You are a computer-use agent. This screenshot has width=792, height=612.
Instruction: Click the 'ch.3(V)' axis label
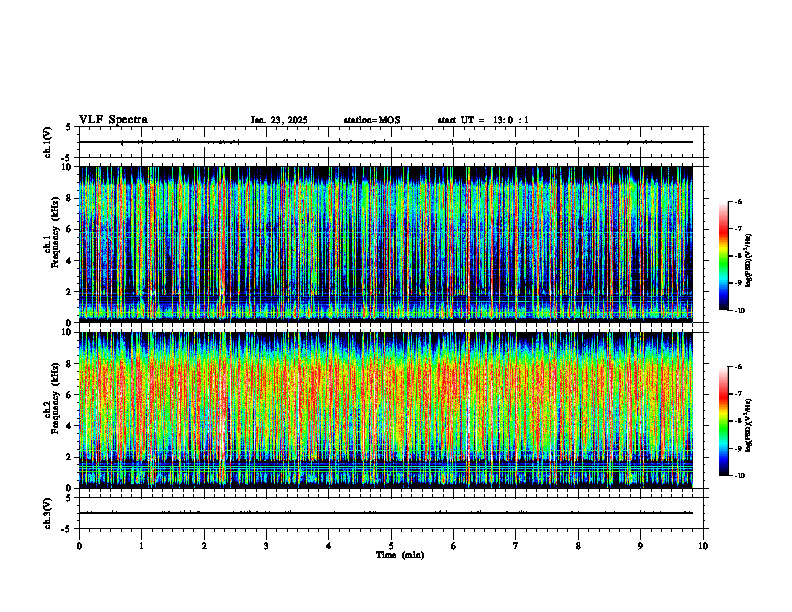pos(48,513)
